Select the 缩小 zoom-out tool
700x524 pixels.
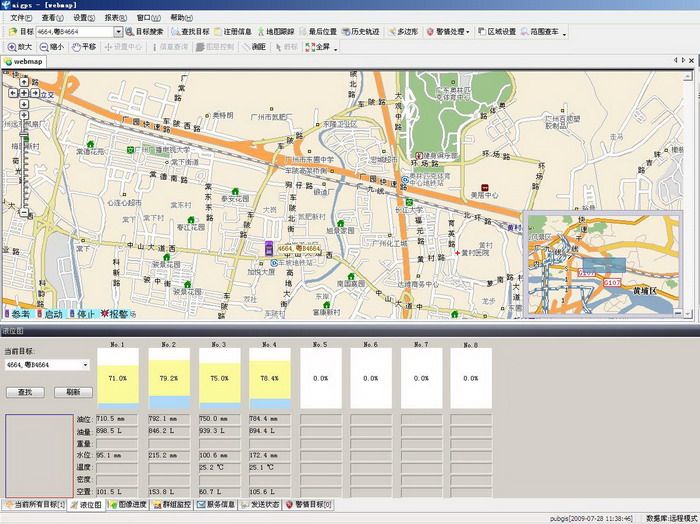52,47
